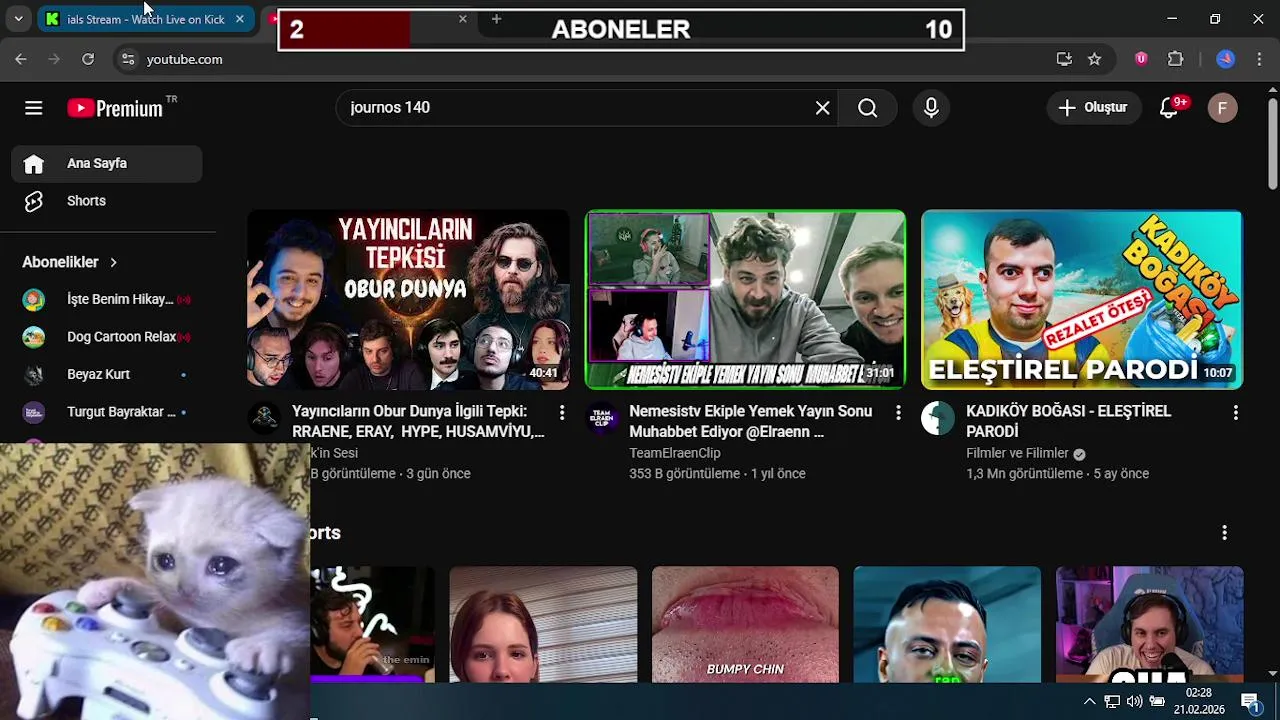
Task: Open the Filmler ve Filimler channel avatar
Action: [938, 418]
